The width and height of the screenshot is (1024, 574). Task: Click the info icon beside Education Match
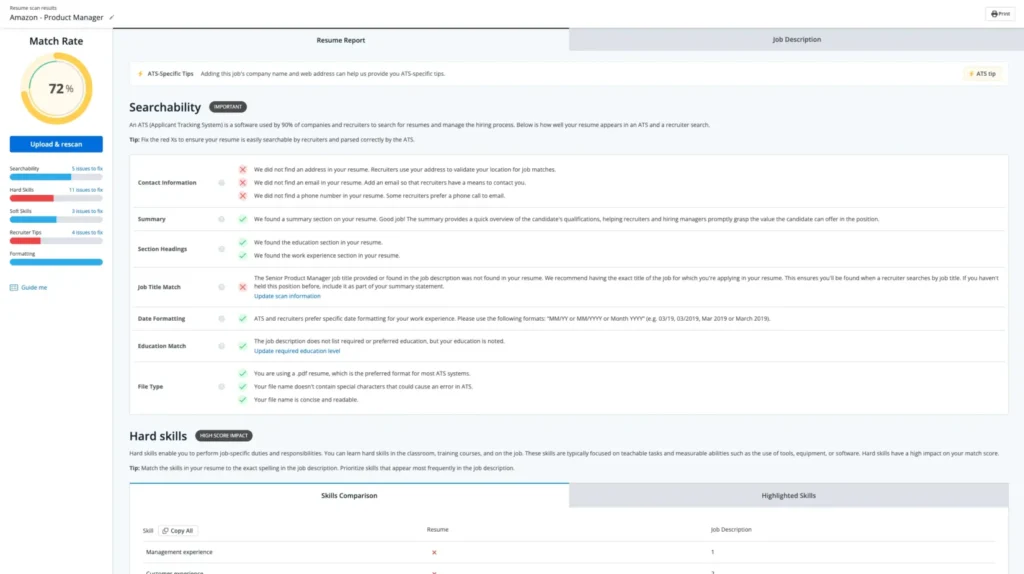click(x=221, y=346)
